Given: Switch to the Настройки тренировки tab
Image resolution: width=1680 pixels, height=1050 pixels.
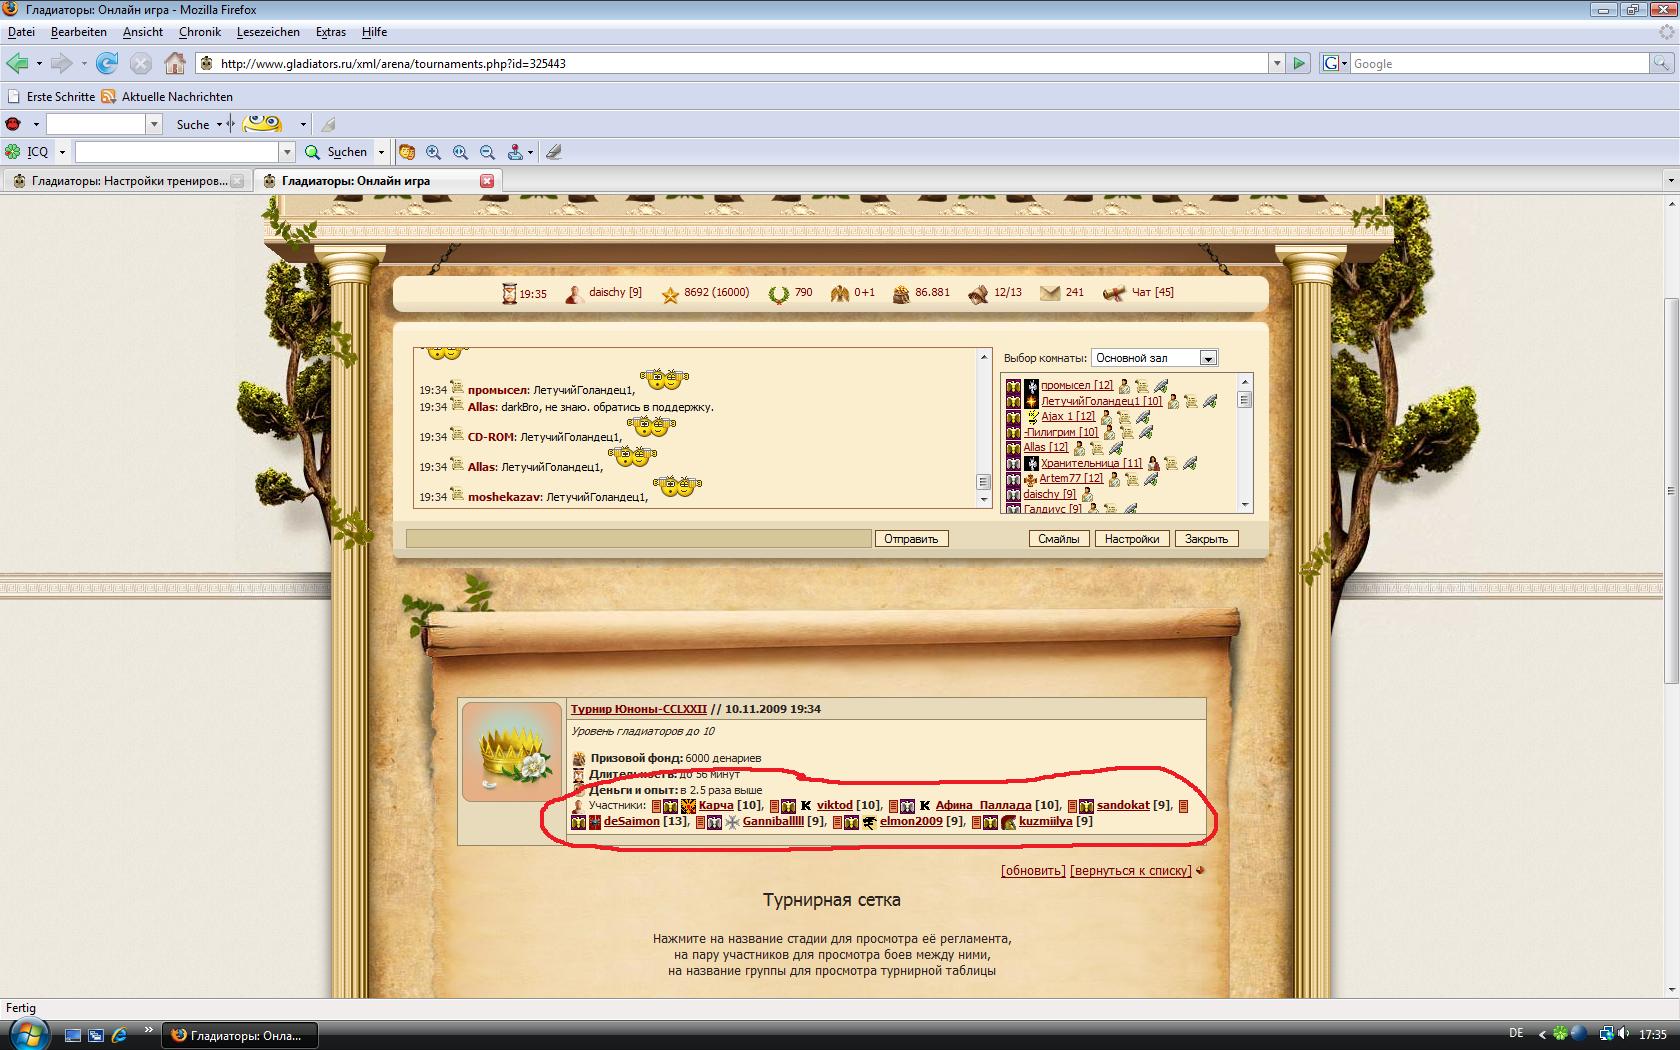Looking at the screenshot, I should pyautogui.click(x=128, y=181).
